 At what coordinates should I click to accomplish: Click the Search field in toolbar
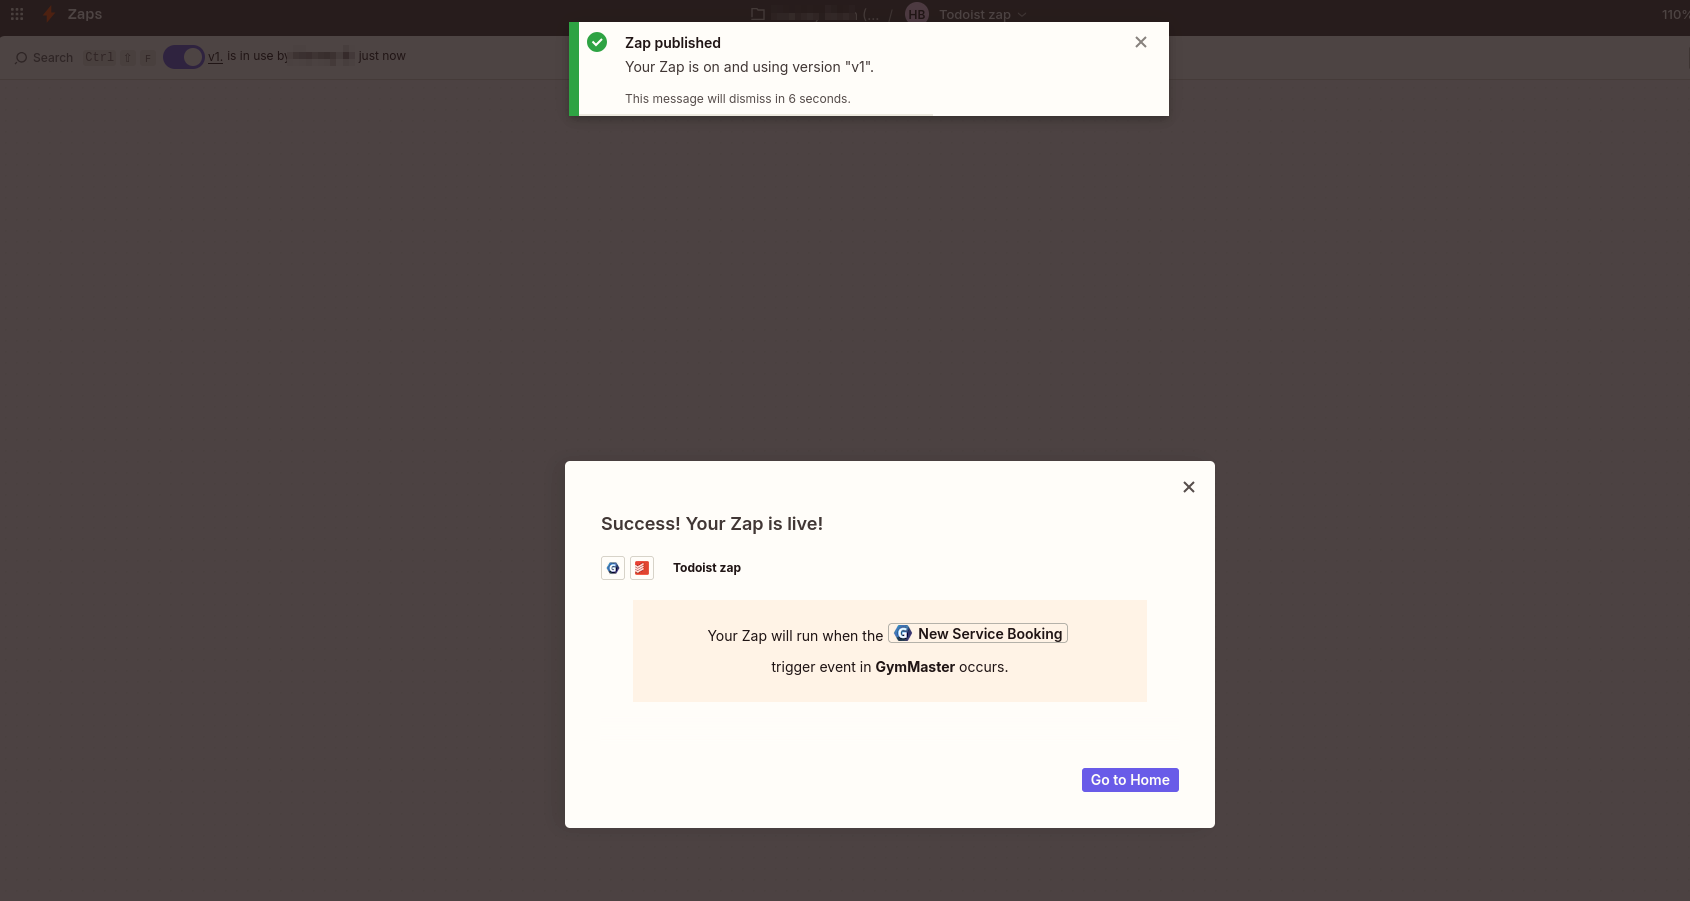click(53, 58)
